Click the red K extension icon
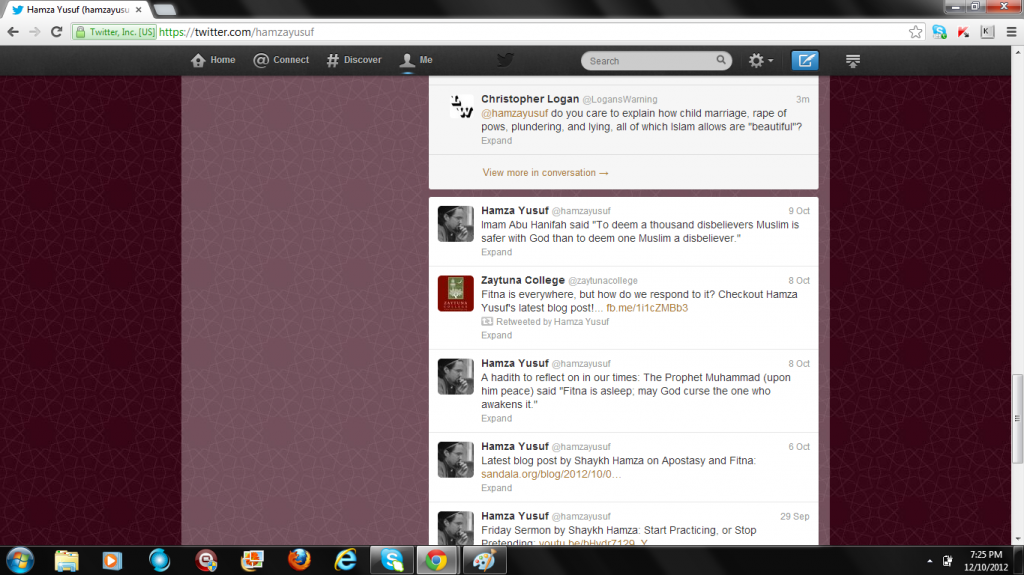 963,31
